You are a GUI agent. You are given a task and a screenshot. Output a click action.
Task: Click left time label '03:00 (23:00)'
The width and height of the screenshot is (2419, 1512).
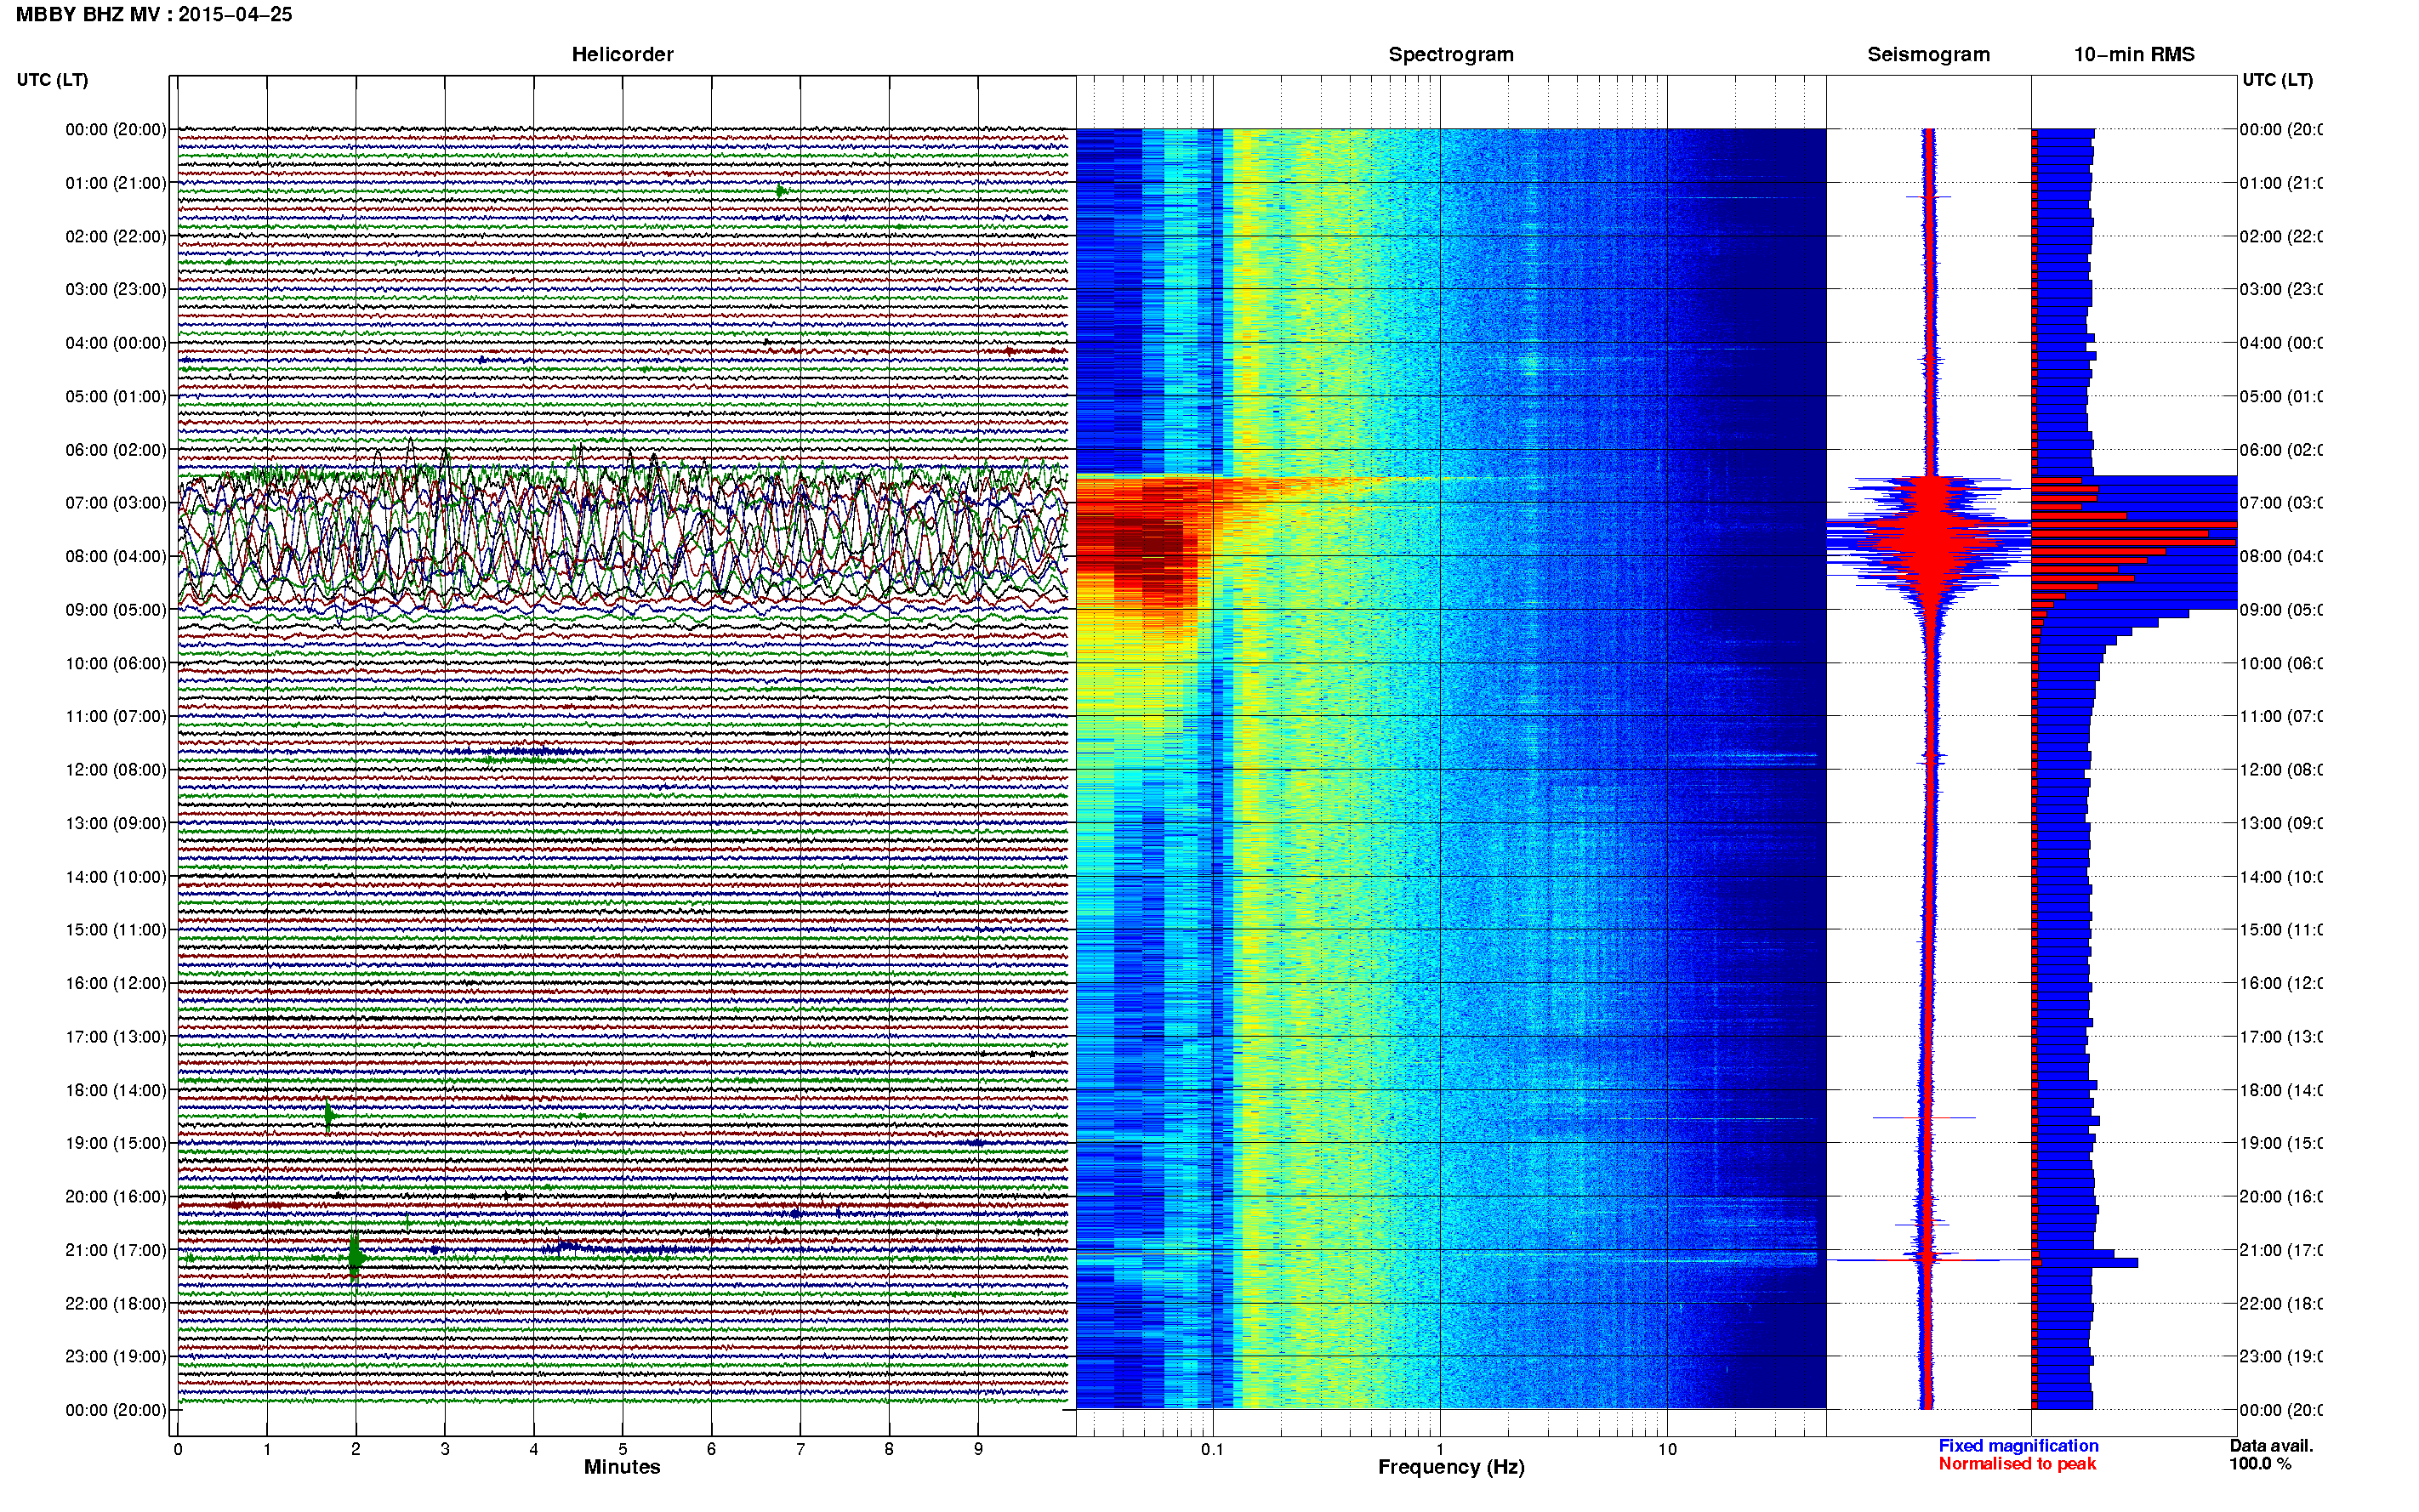pyautogui.click(x=116, y=289)
